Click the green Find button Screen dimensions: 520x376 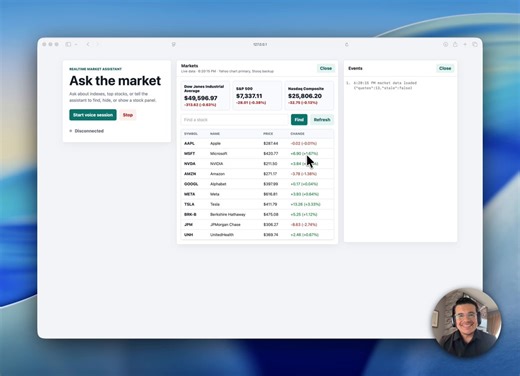pos(299,120)
